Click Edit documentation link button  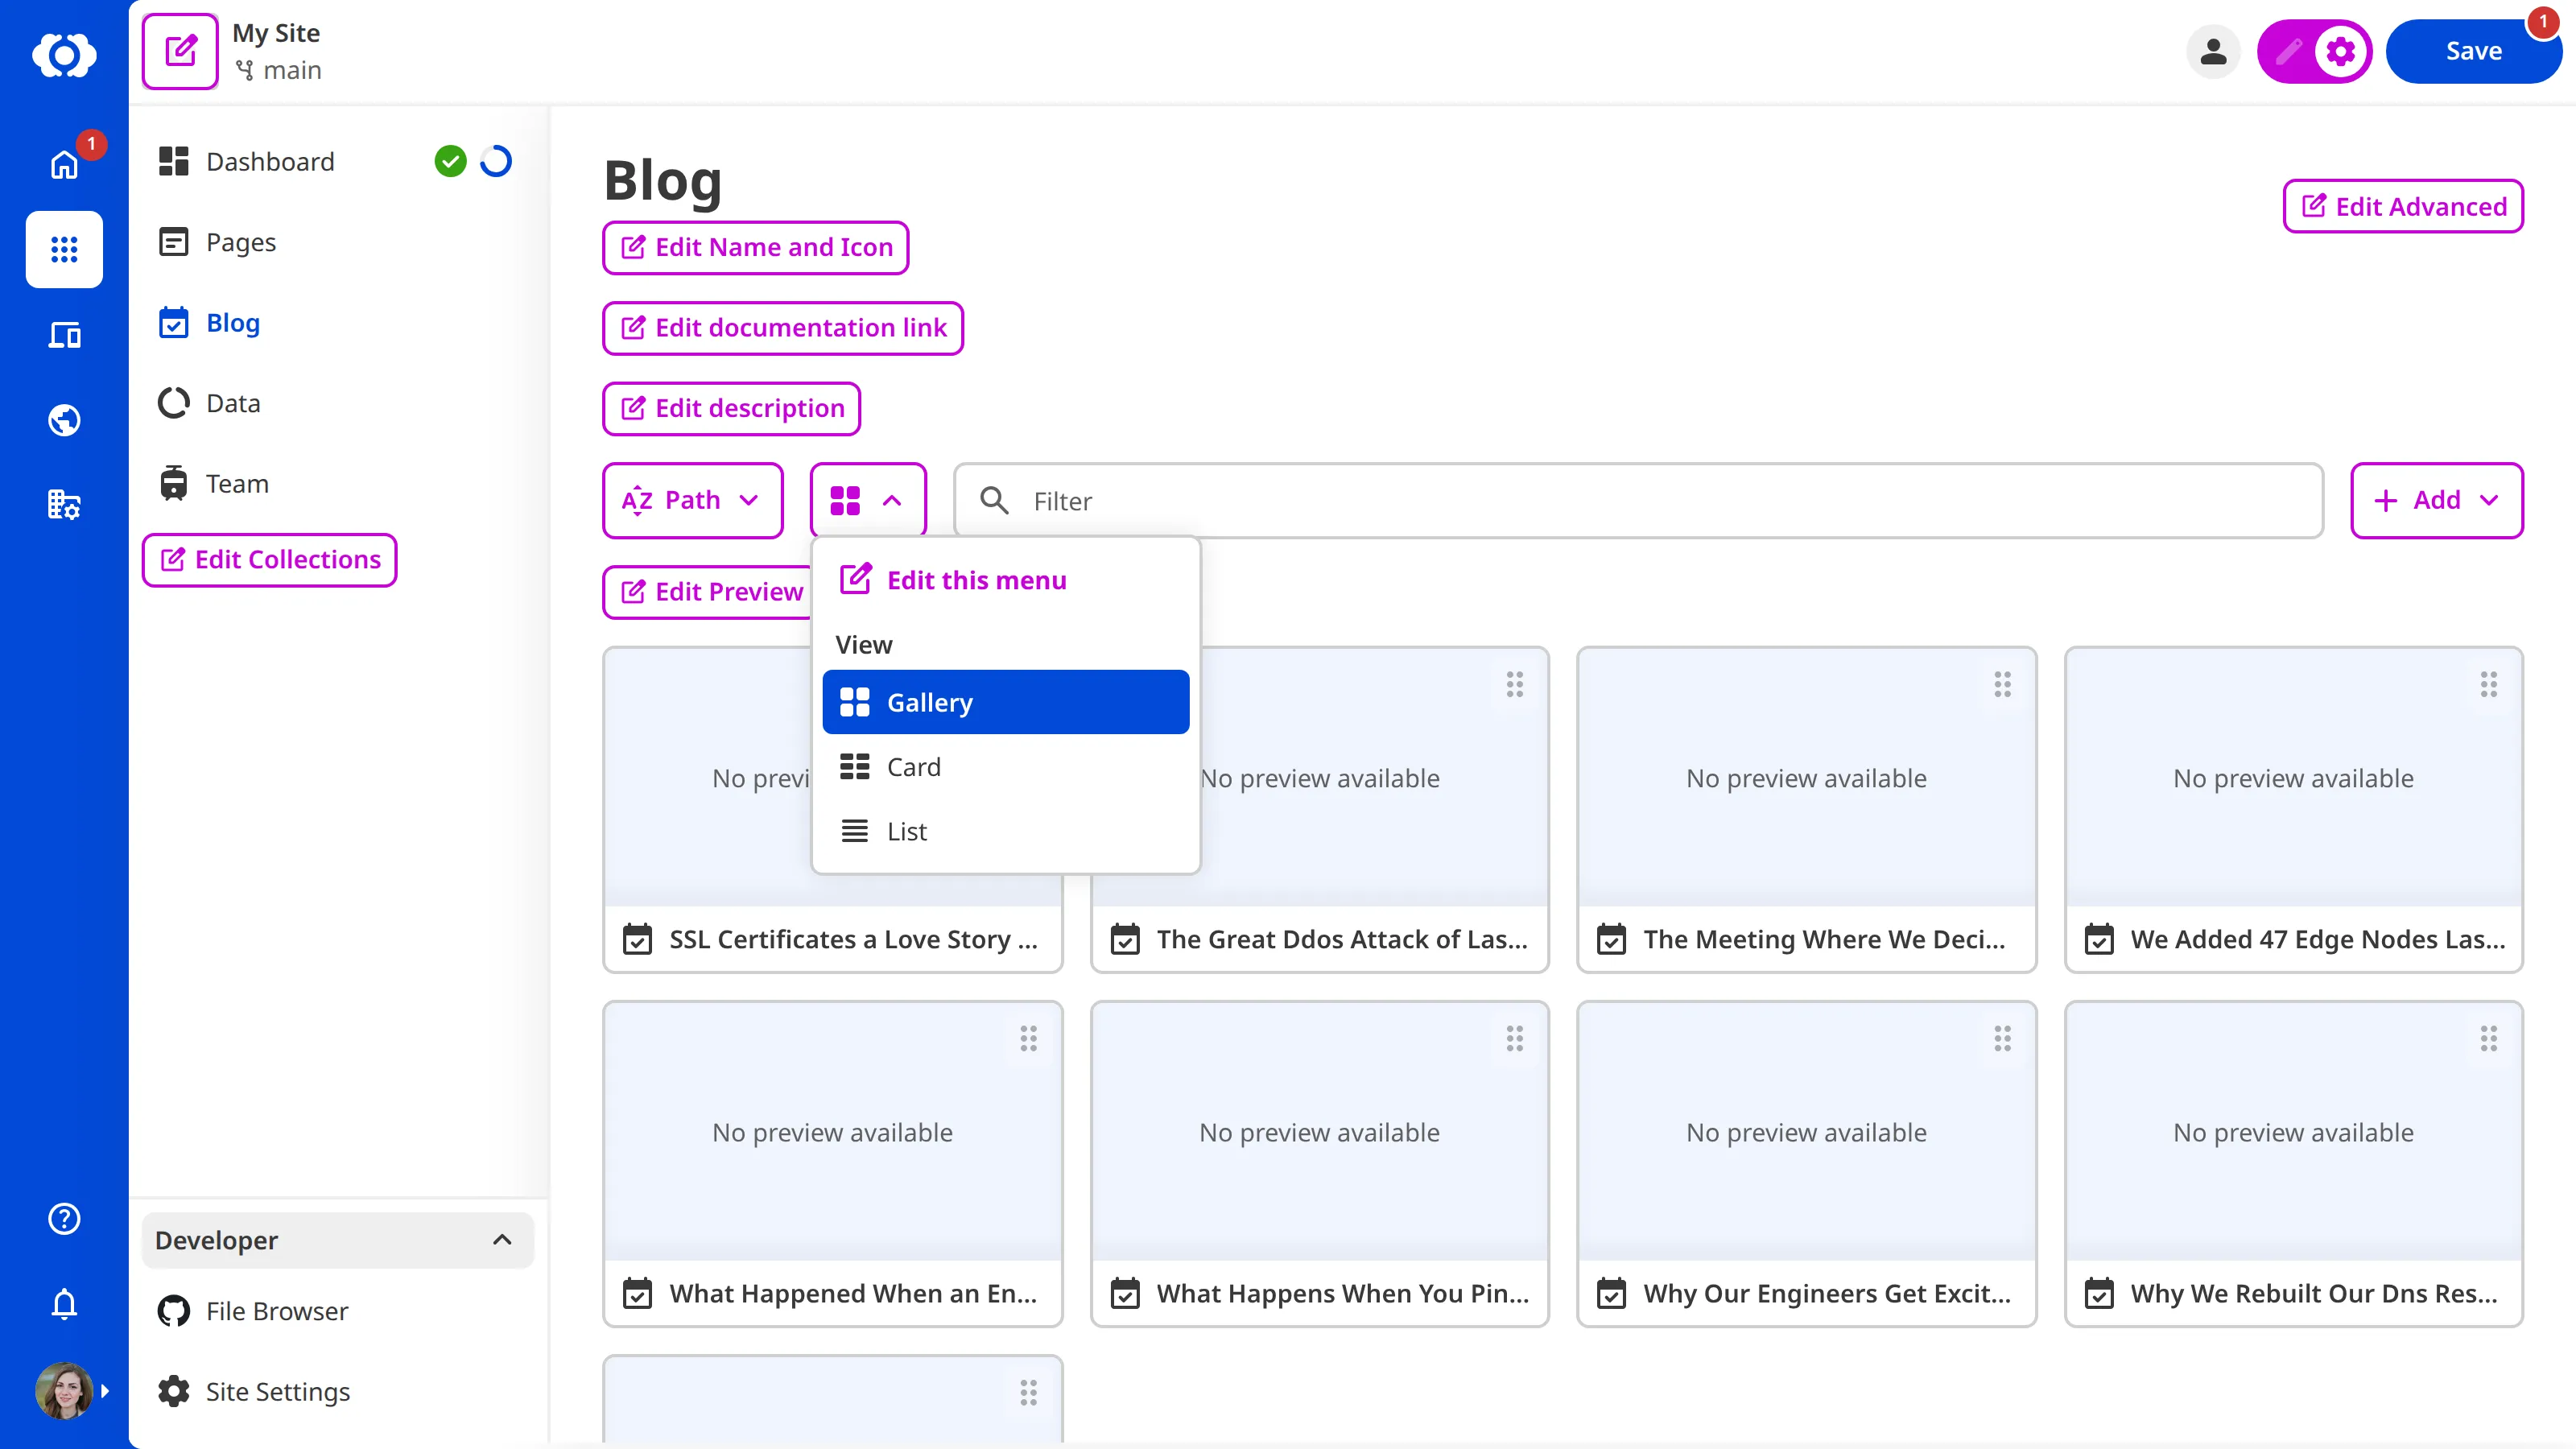[783, 328]
